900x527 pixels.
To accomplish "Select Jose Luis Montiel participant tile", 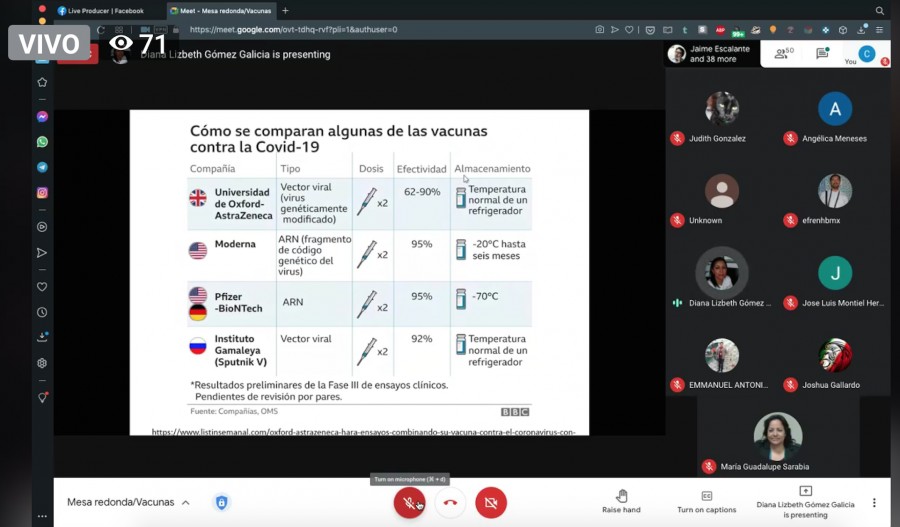I will coord(835,280).
